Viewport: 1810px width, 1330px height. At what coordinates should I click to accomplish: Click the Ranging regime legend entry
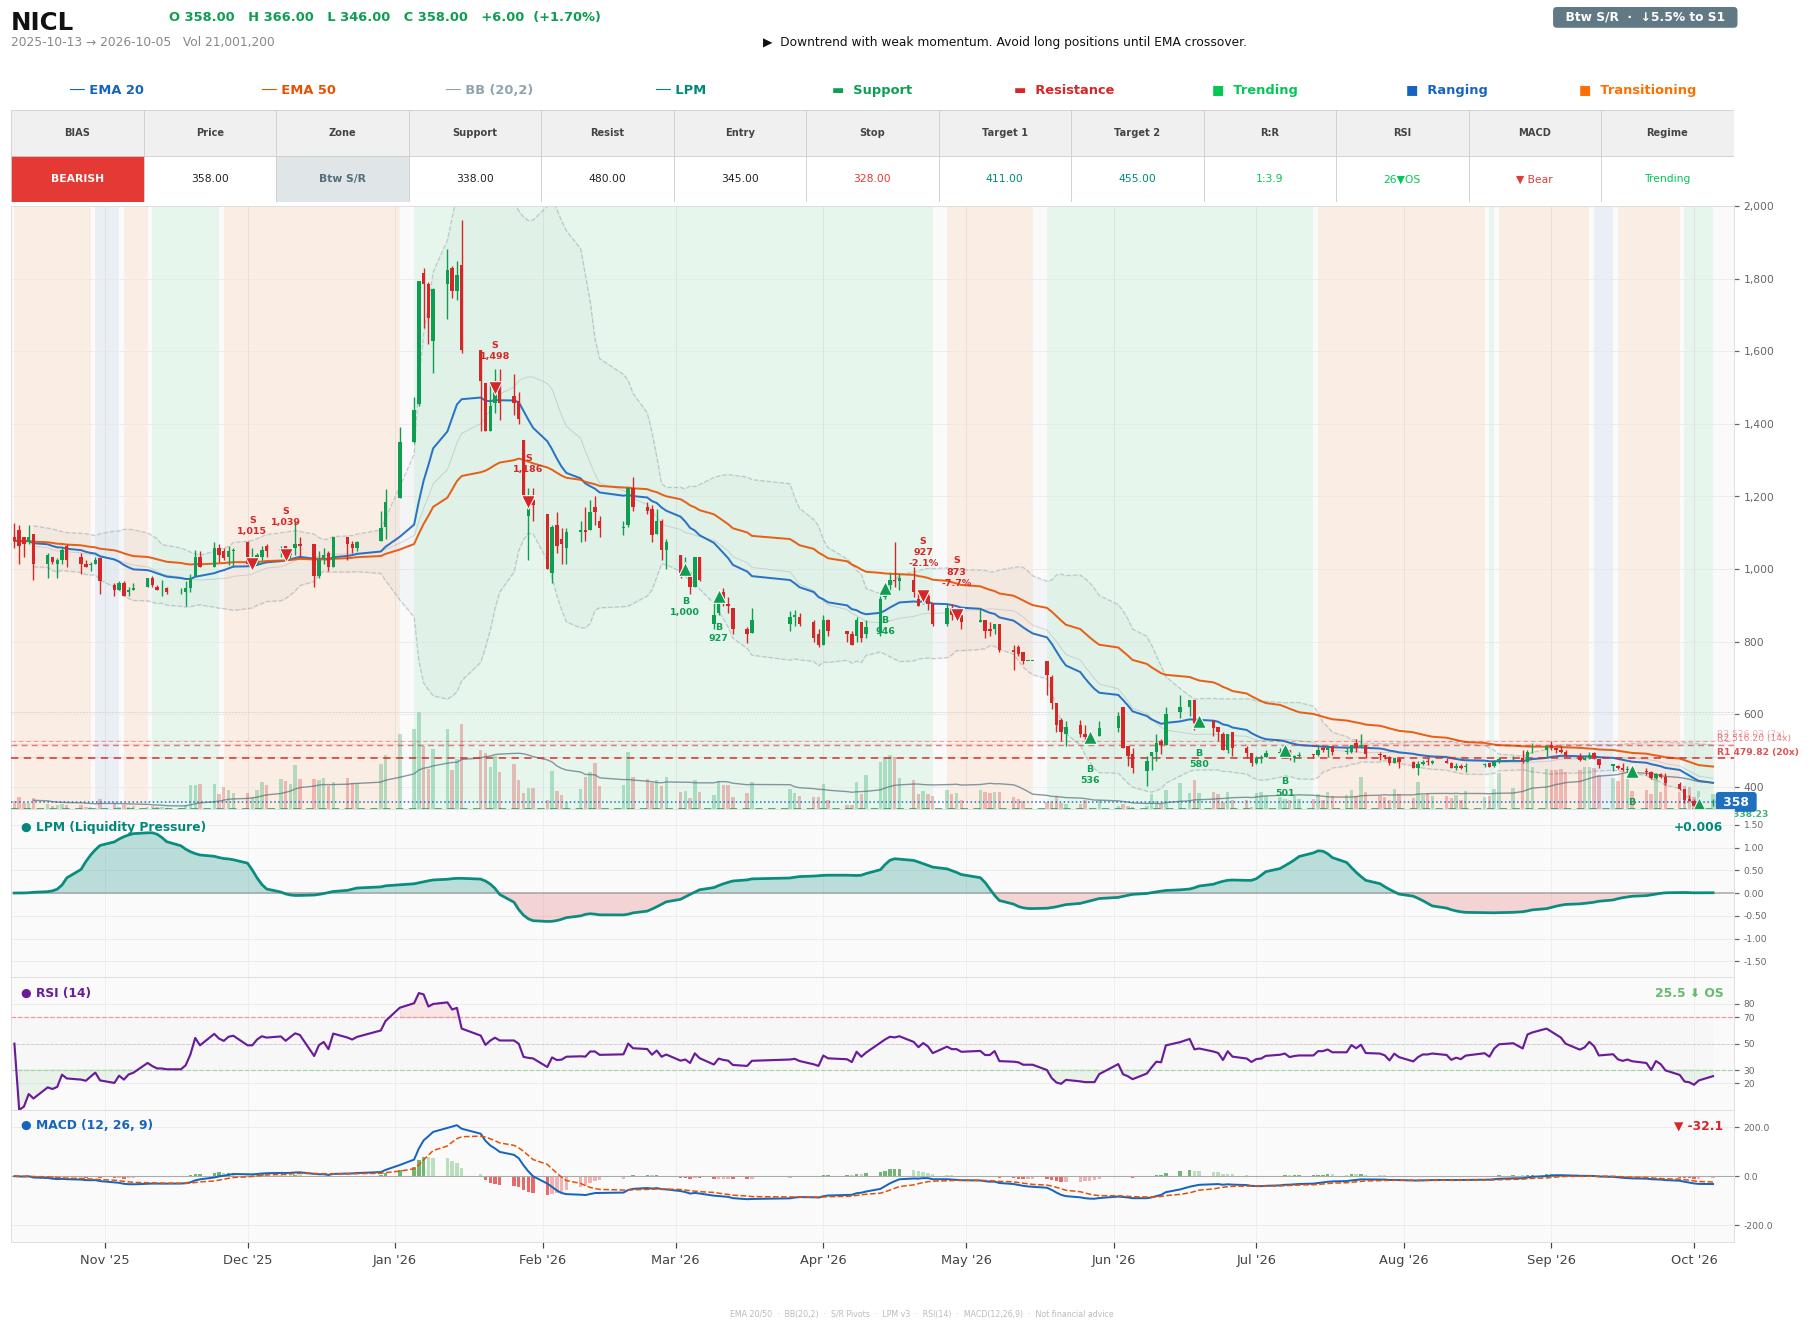click(1447, 90)
